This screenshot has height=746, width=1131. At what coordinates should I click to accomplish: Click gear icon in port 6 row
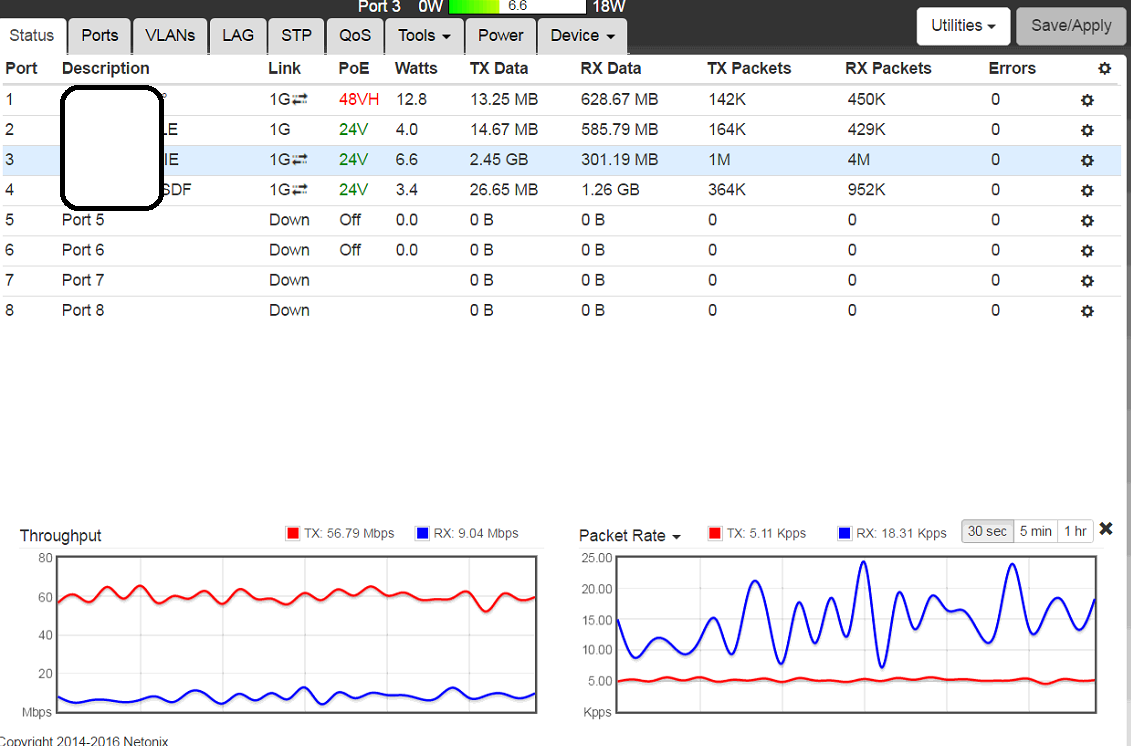[1087, 250]
